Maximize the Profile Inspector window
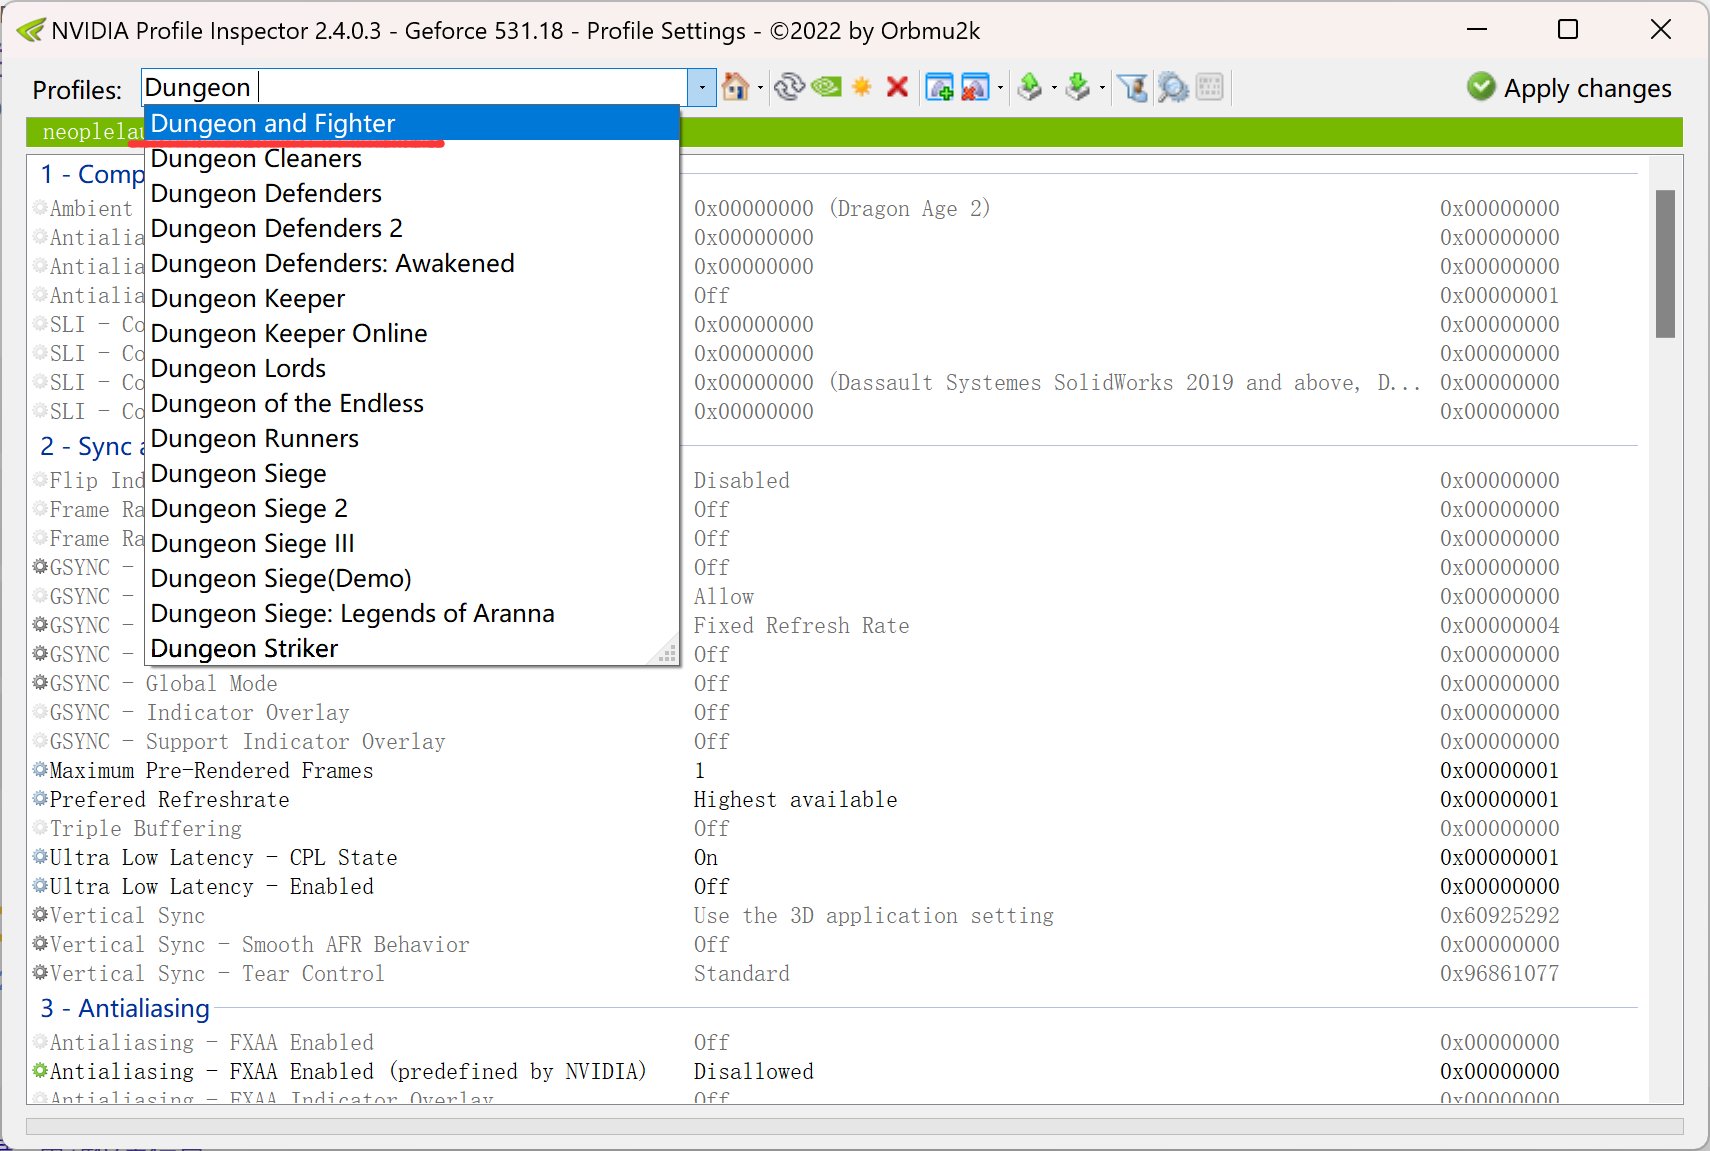1710x1151 pixels. tap(1568, 30)
